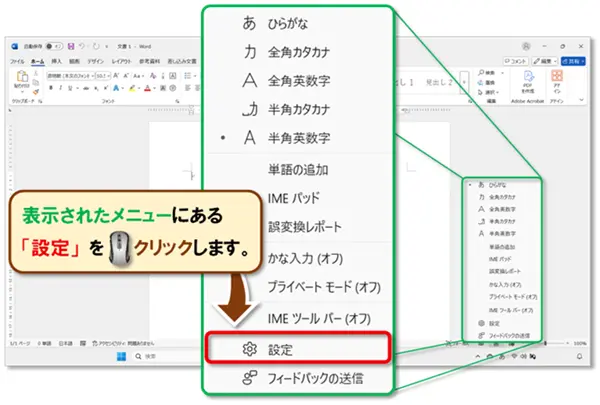
Task: Click the PDF を作成 Acrobat icon
Action: [x=530, y=81]
